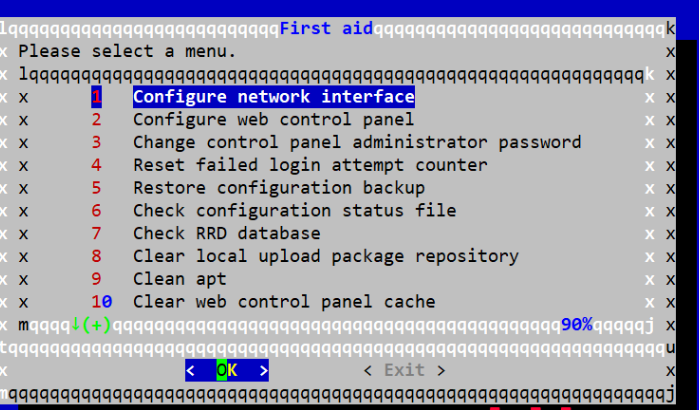
Task: Click the 90% scroll position indicator
Action: 576,325
